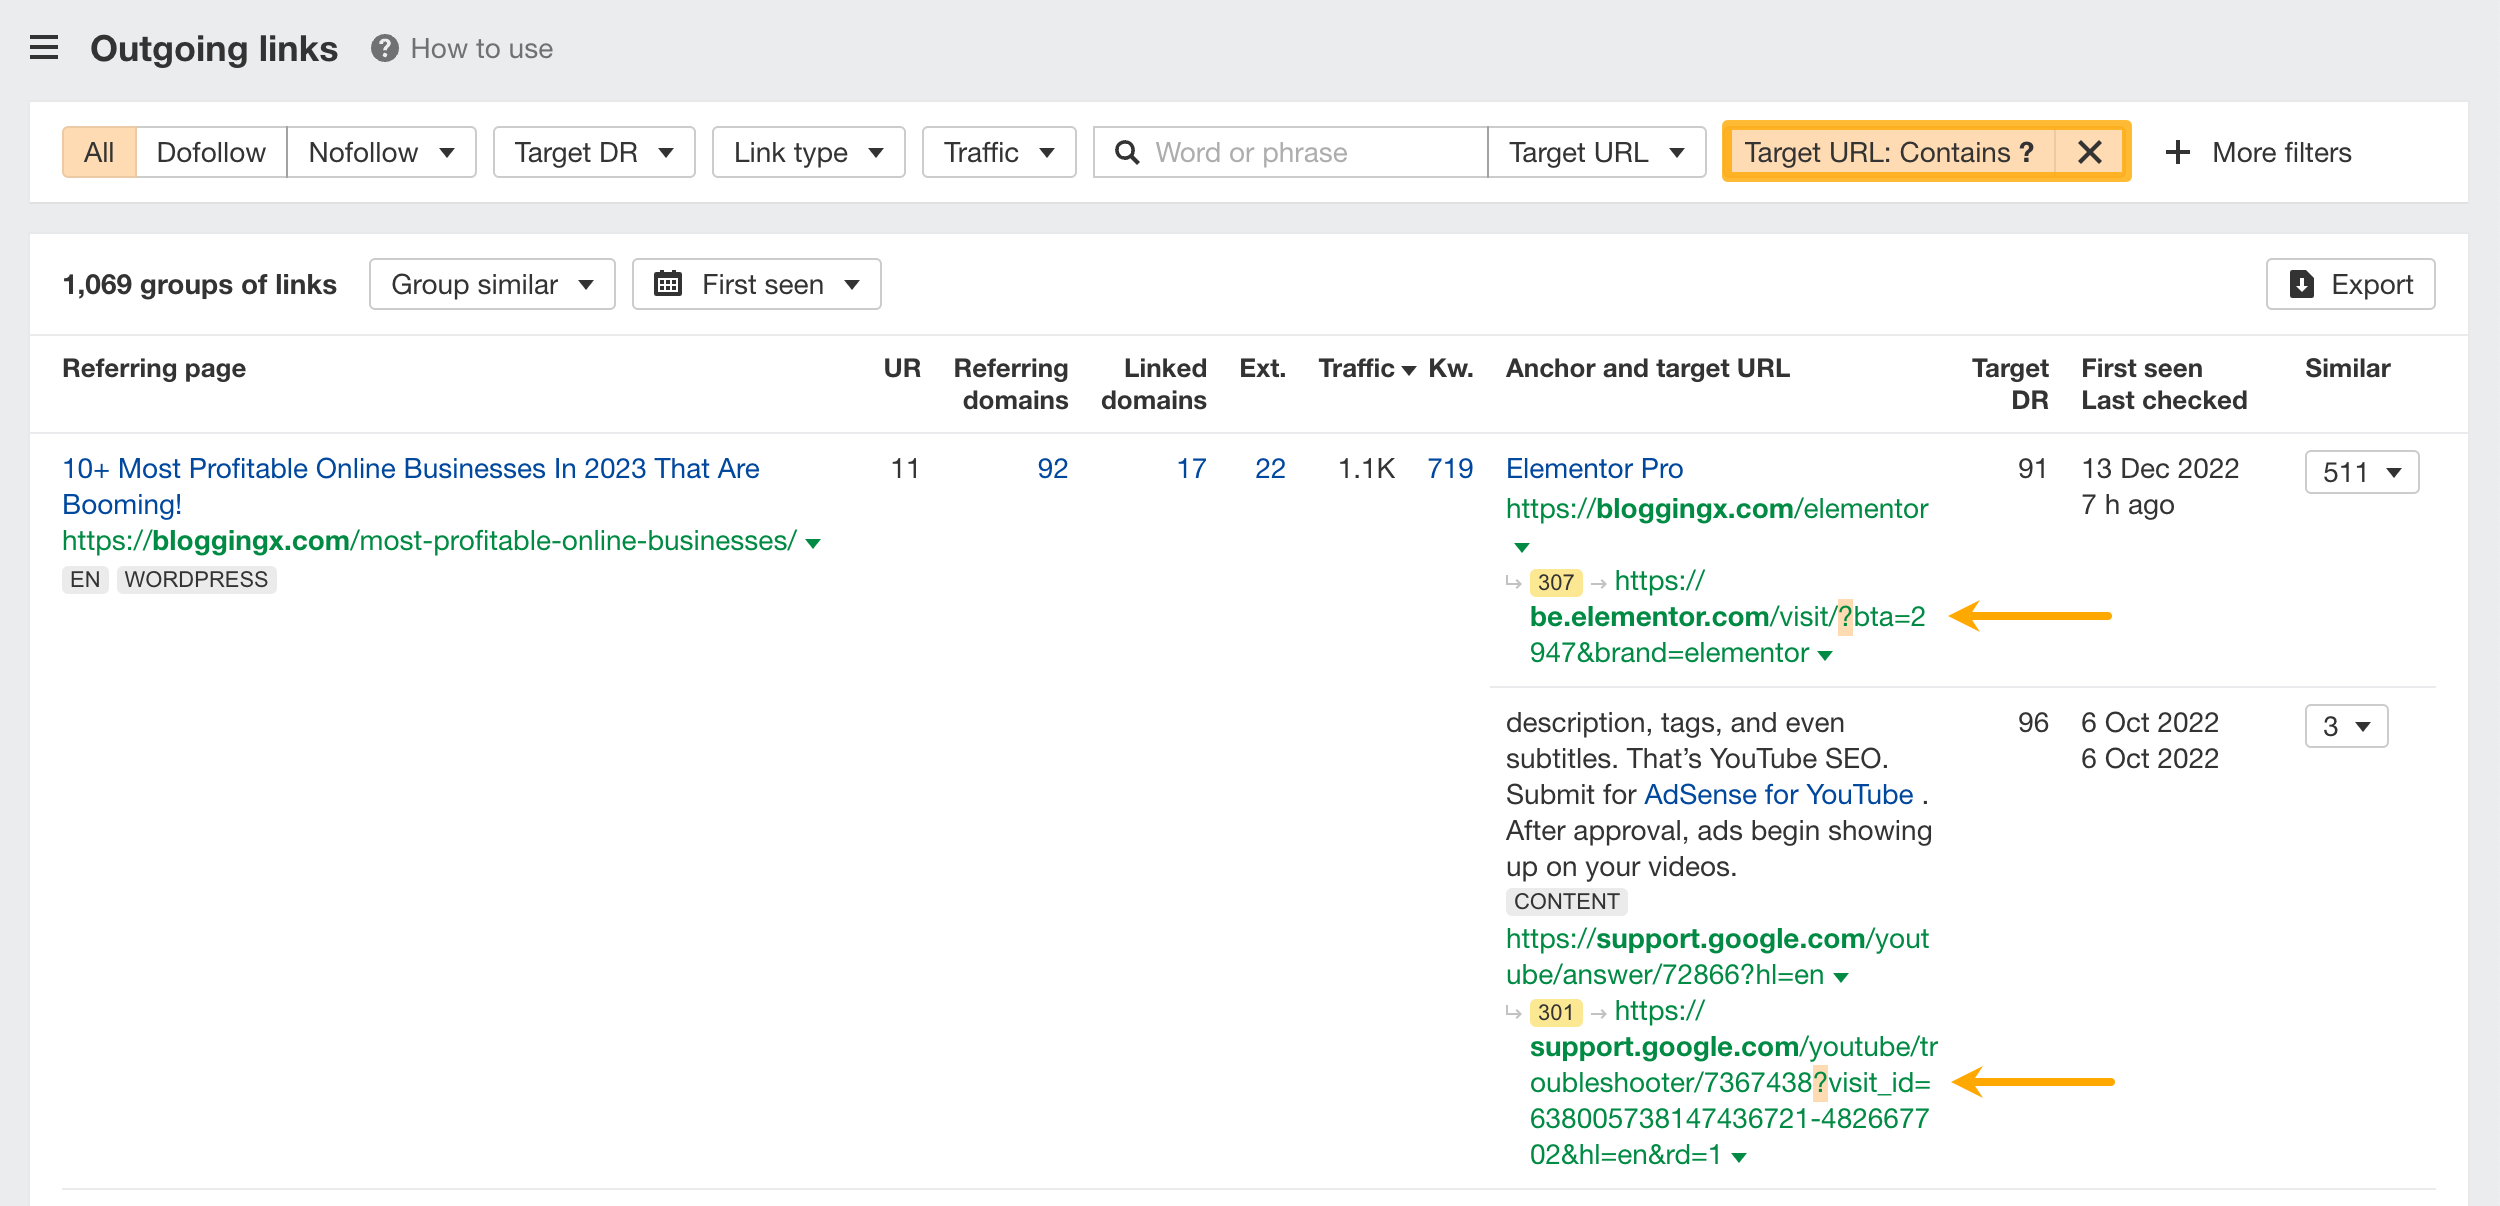Expand the caret below bloggingx.com/elementor URL
2500x1206 pixels.
point(1521,547)
